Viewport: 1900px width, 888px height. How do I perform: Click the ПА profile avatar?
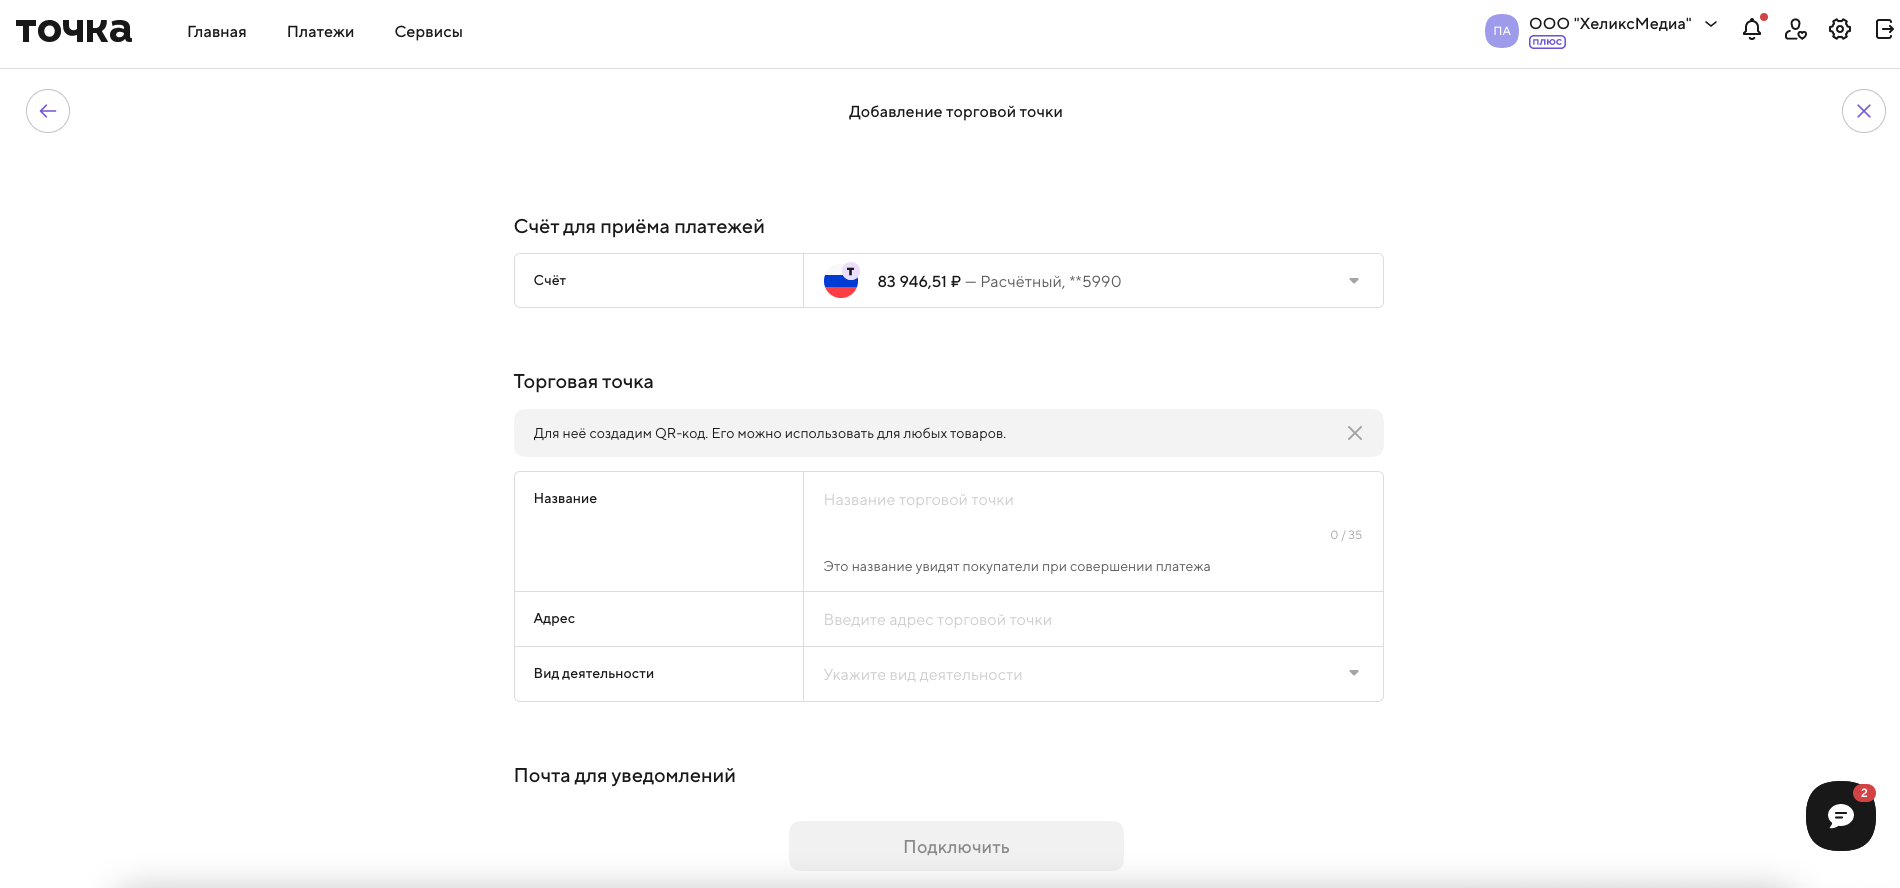coord(1502,31)
